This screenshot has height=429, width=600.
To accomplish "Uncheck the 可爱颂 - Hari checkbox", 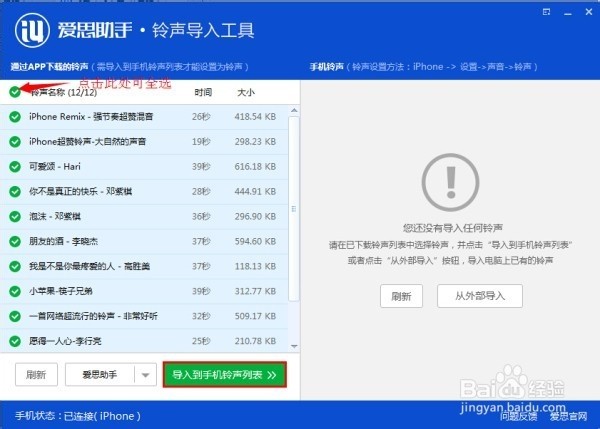I will coord(14,166).
